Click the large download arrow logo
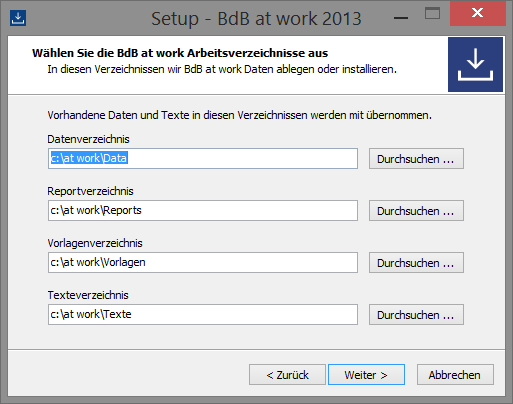This screenshot has height=404, width=513. pos(475,64)
